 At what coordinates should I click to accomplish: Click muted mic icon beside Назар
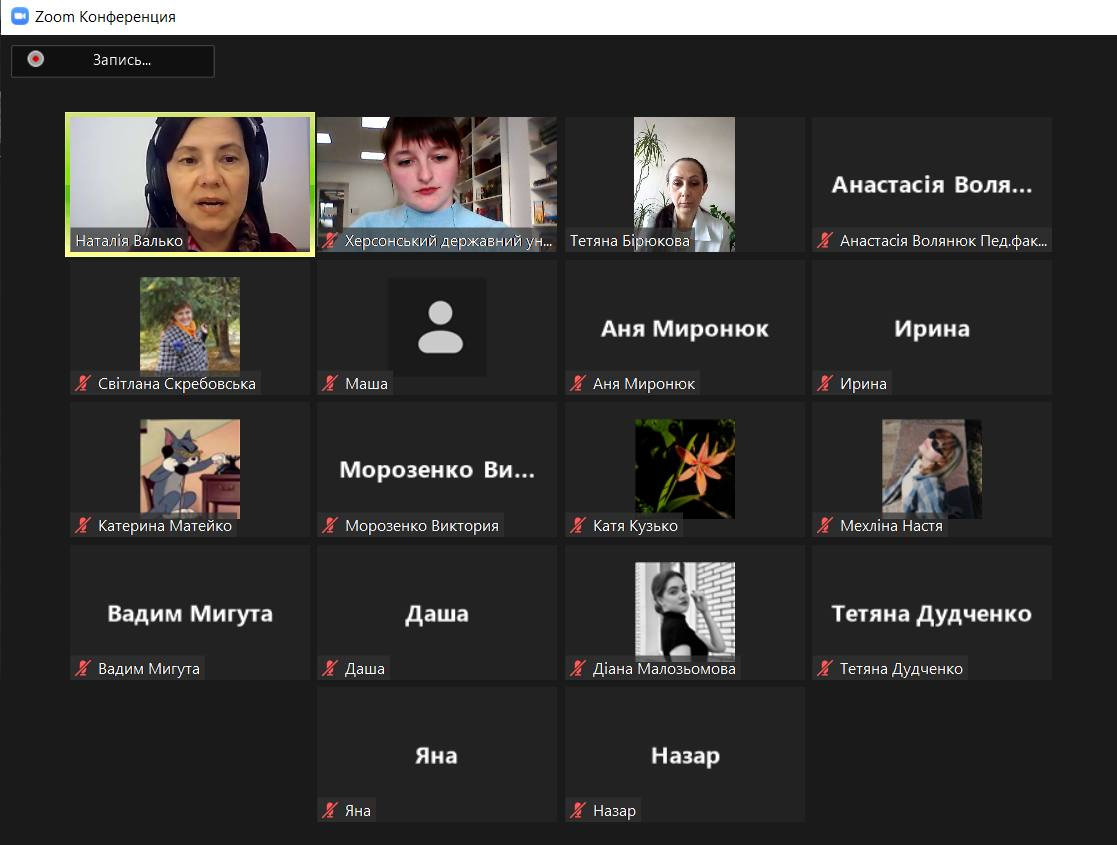pyautogui.click(x=577, y=810)
